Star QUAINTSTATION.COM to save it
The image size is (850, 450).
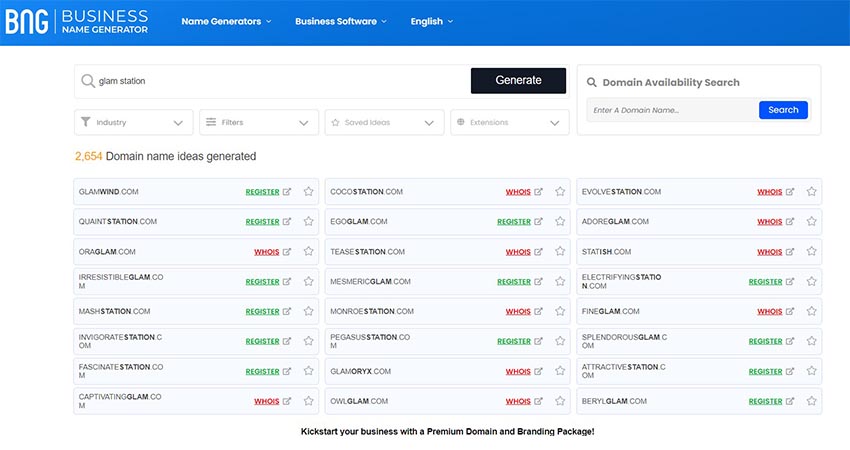click(308, 222)
